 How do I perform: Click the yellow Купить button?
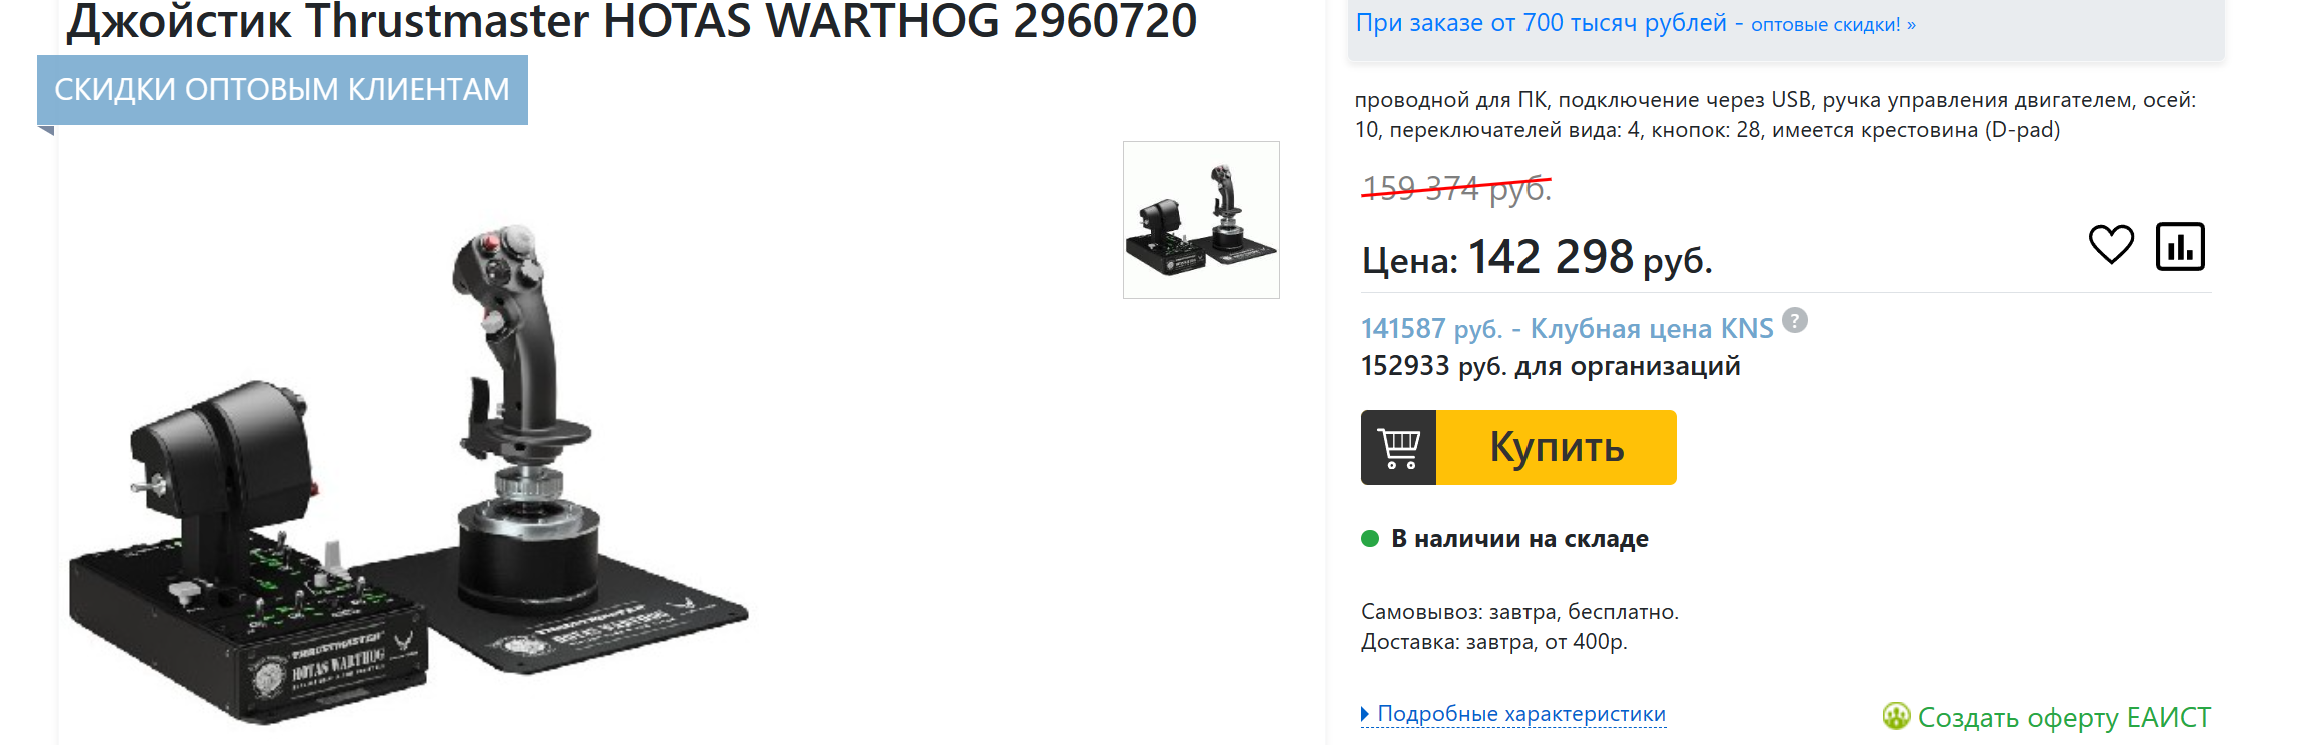pos(1556,448)
